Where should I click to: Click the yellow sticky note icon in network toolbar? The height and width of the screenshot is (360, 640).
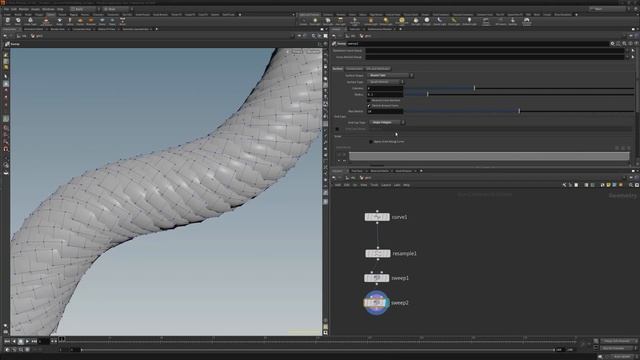[608, 185]
